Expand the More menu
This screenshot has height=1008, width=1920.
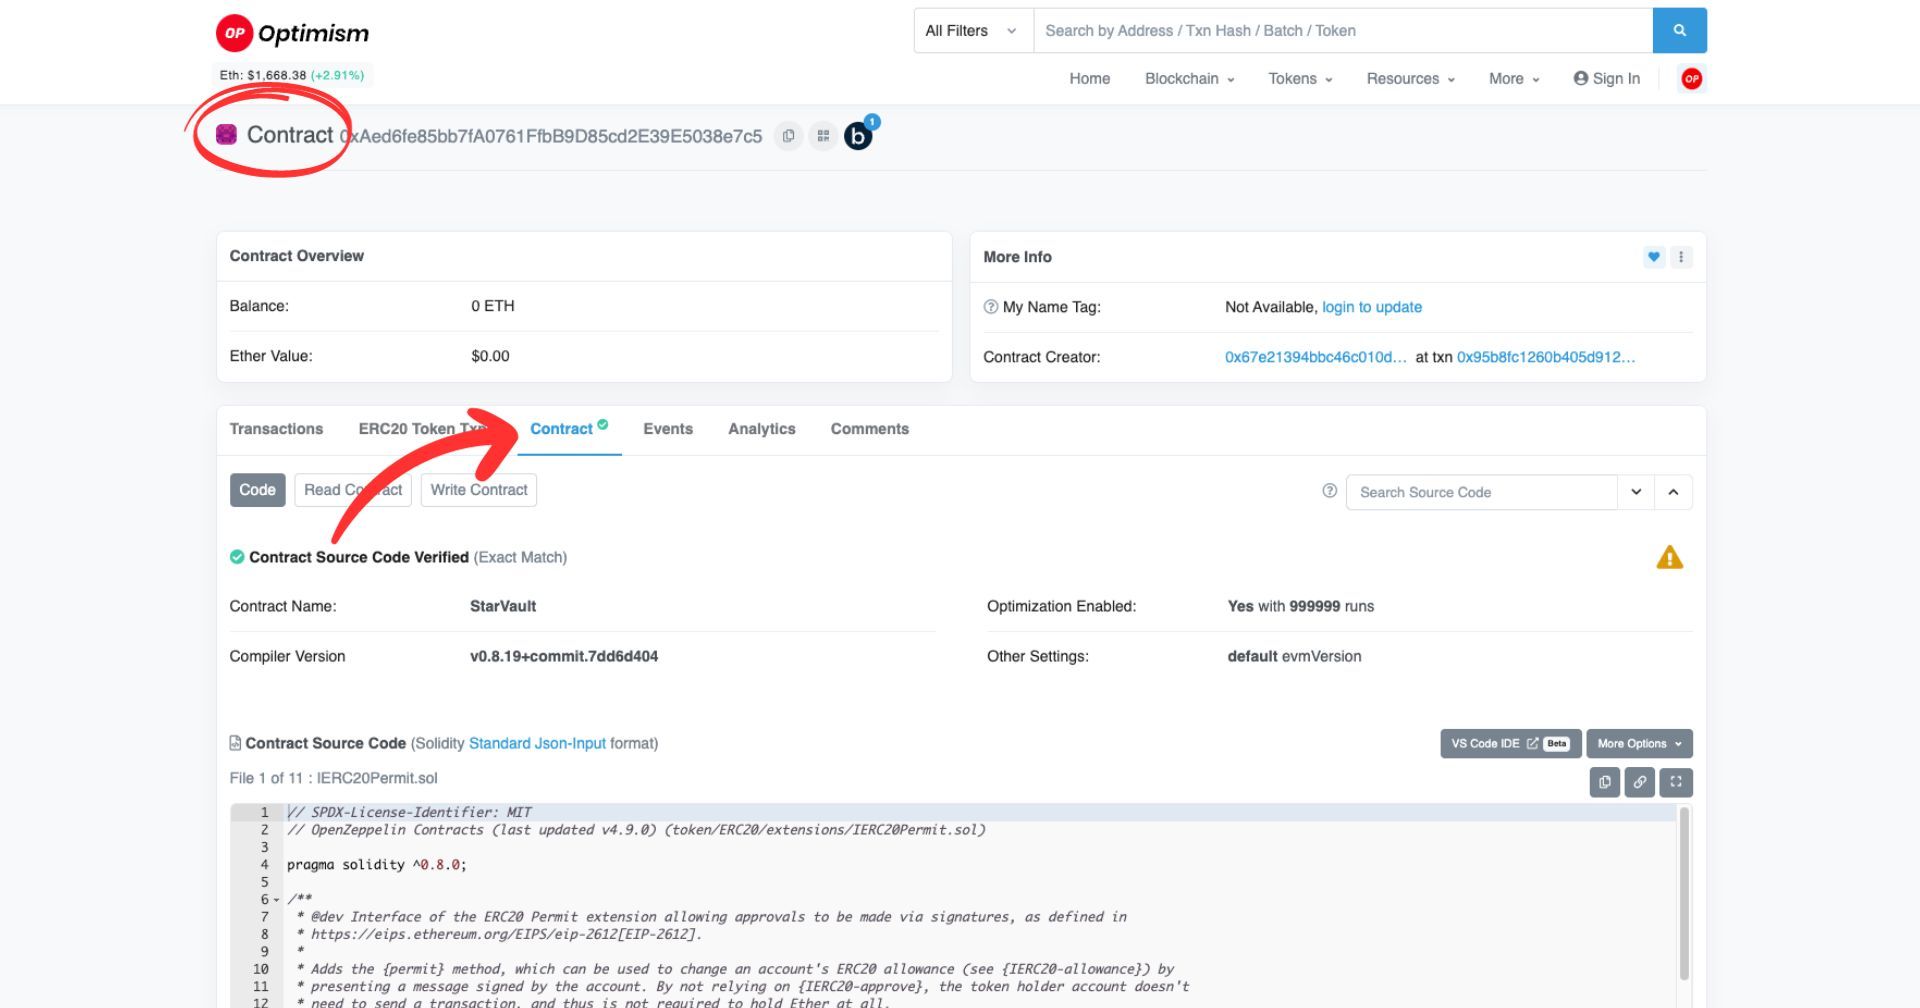click(x=1514, y=79)
